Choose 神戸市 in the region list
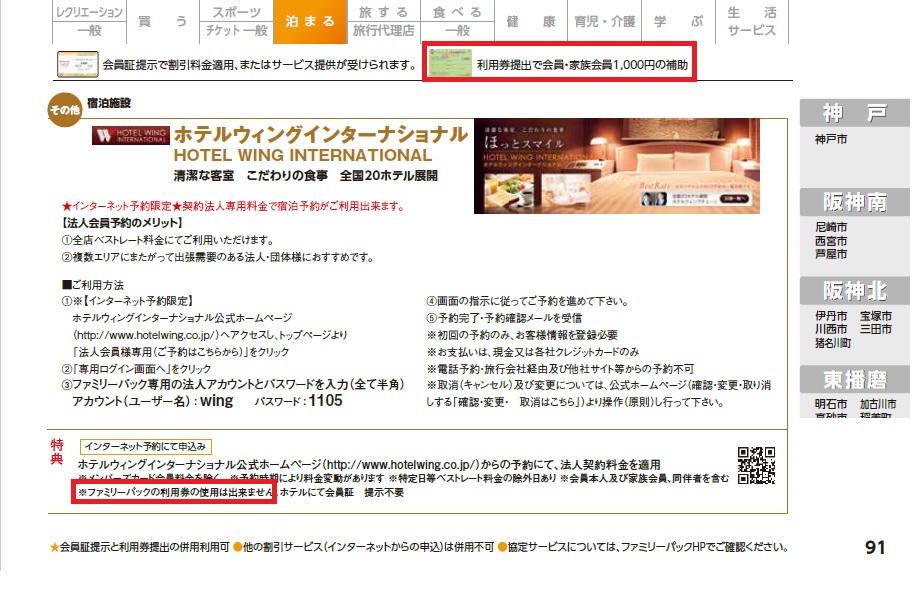914x593 pixels. tap(831, 139)
